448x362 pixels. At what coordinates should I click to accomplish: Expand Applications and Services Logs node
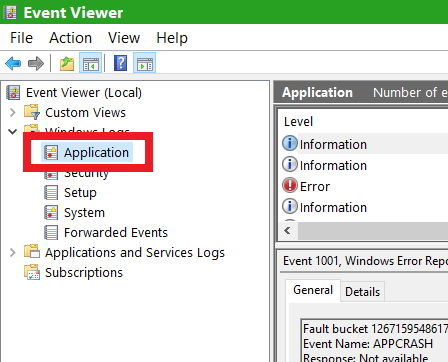click(x=13, y=252)
